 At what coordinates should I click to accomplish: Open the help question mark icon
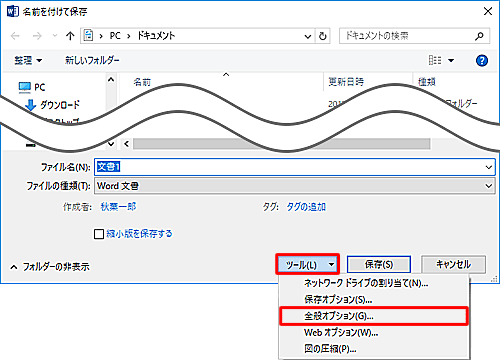(x=482, y=61)
